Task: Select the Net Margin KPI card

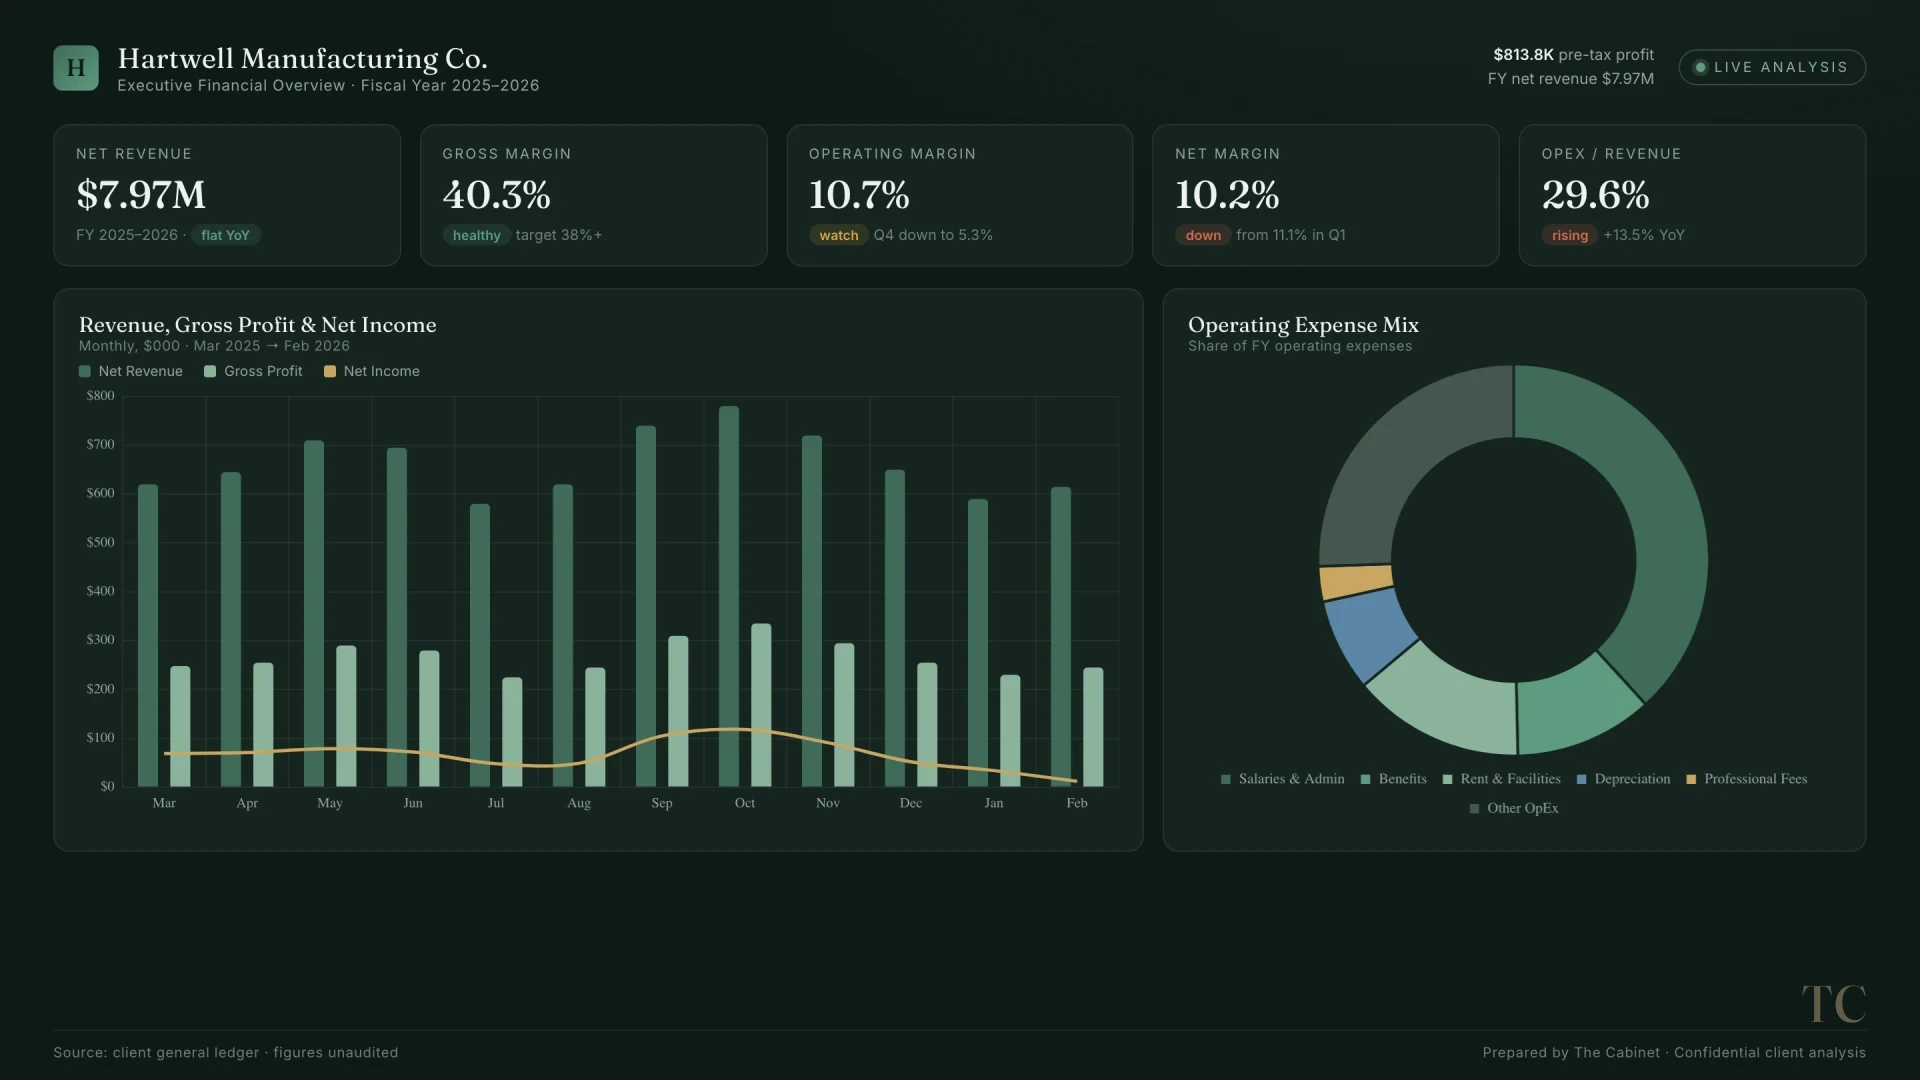Action: click(1326, 195)
